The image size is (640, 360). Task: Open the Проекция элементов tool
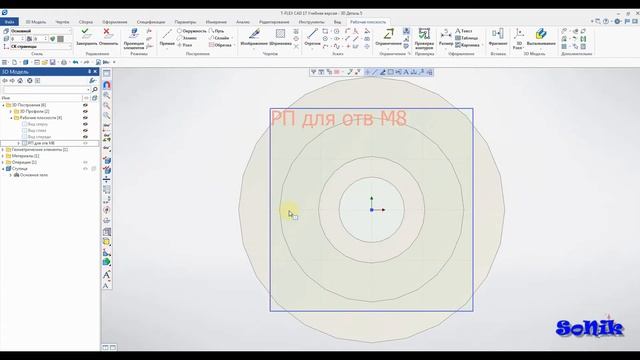(x=134, y=38)
